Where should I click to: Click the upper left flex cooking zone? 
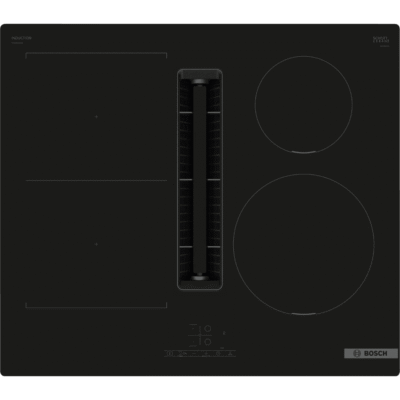click(96, 116)
